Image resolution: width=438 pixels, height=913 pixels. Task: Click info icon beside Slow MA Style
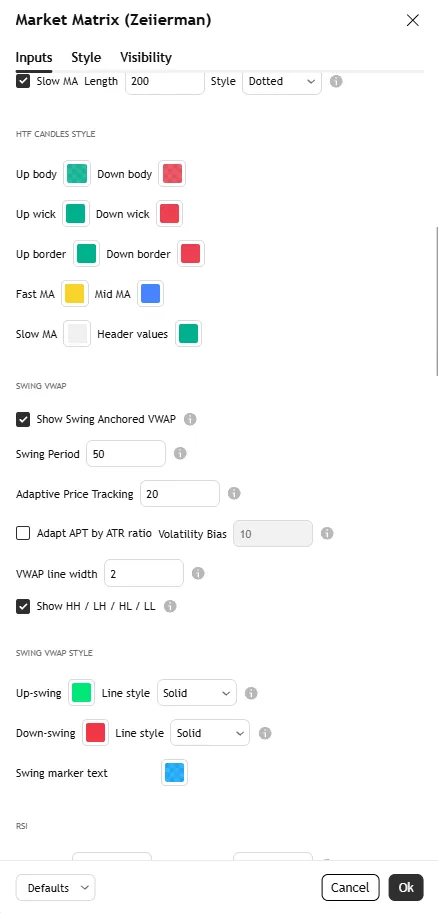pyautogui.click(x=336, y=82)
